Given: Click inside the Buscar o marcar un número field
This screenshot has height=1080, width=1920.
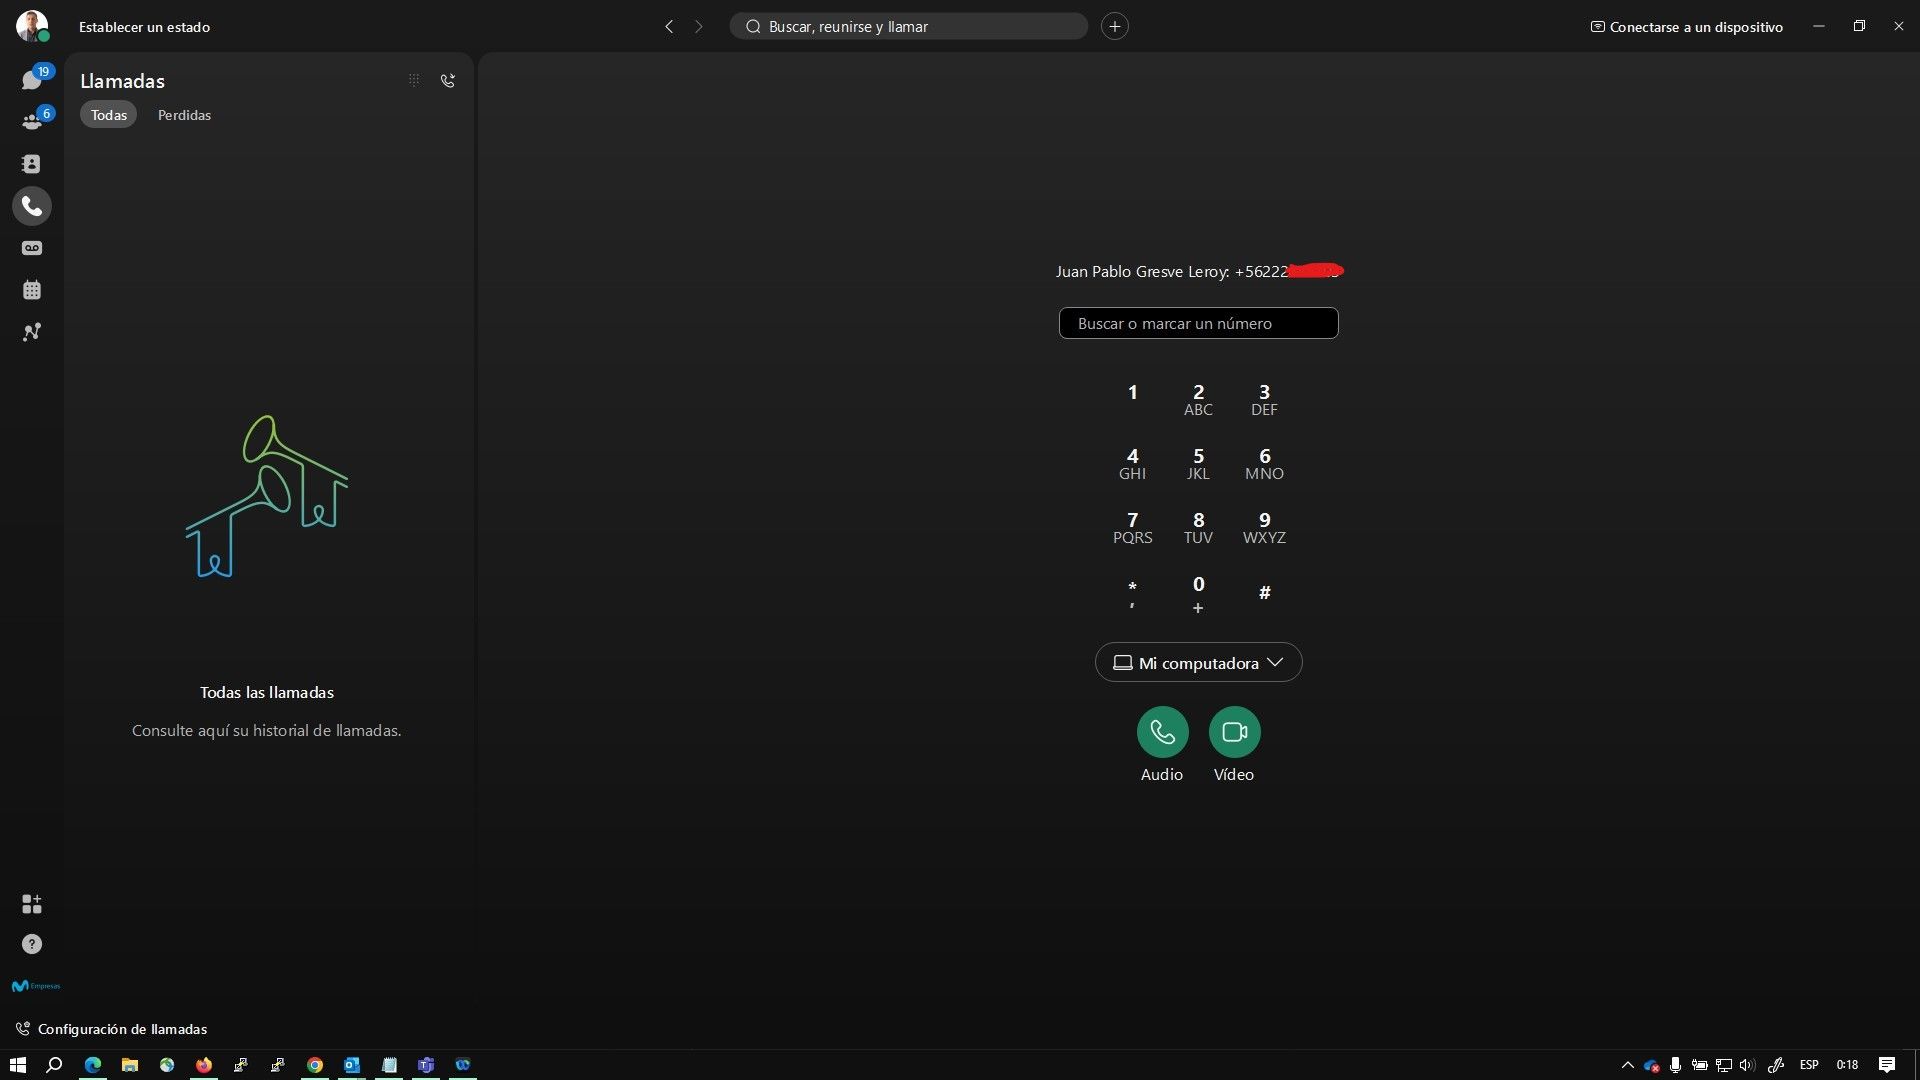Looking at the screenshot, I should point(1198,322).
